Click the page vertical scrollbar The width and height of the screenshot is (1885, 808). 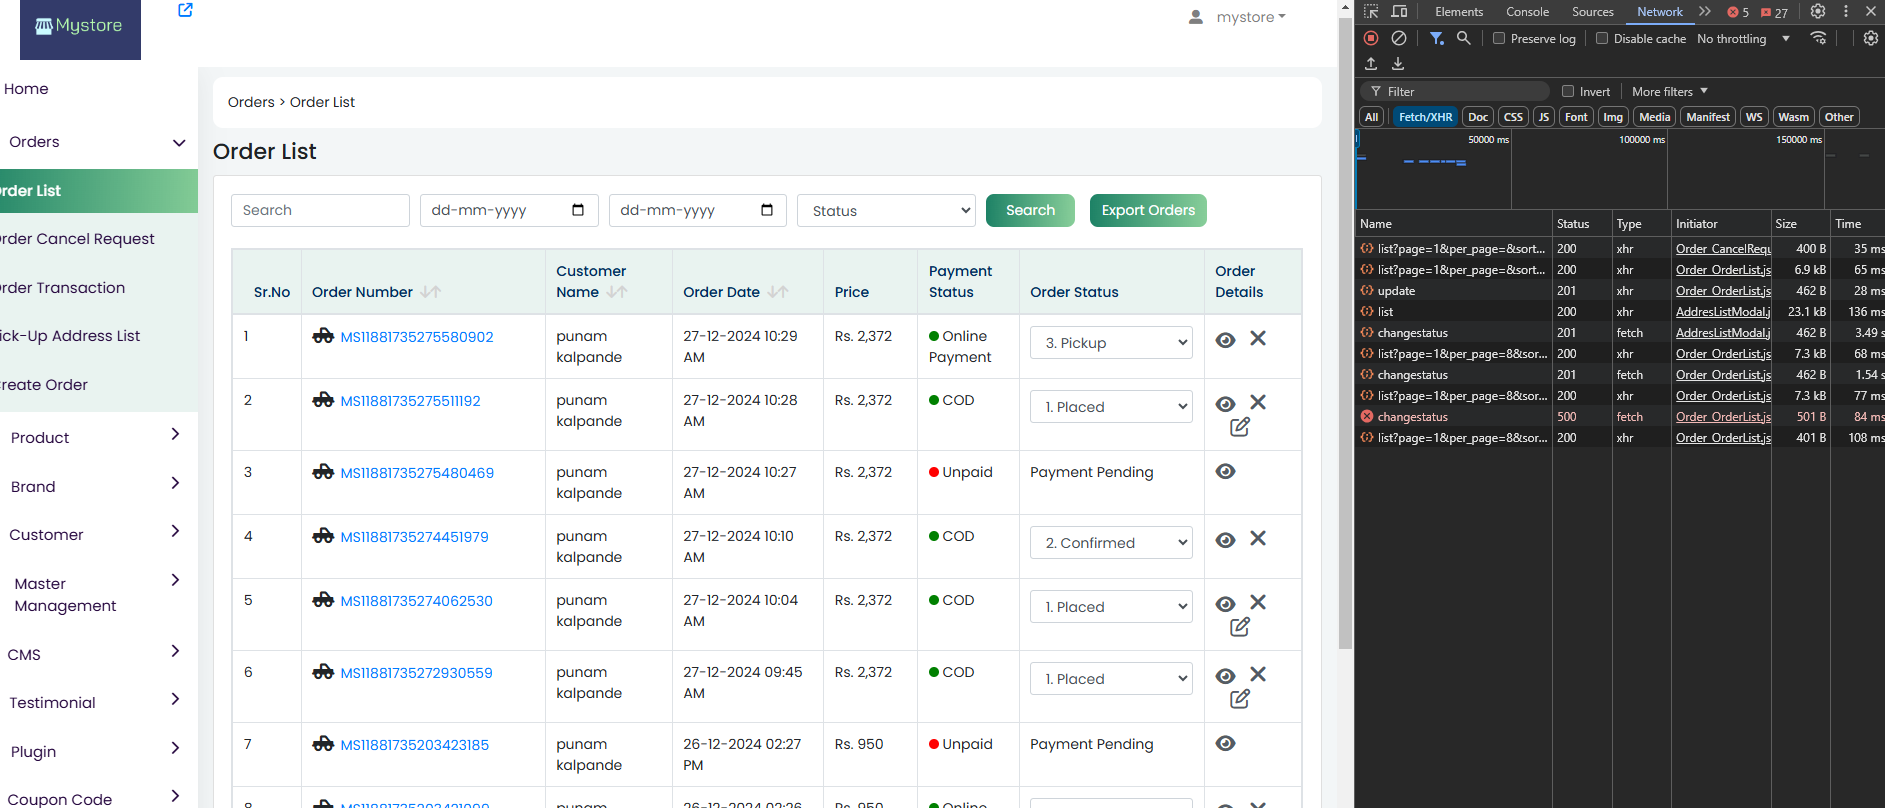tap(1345, 330)
